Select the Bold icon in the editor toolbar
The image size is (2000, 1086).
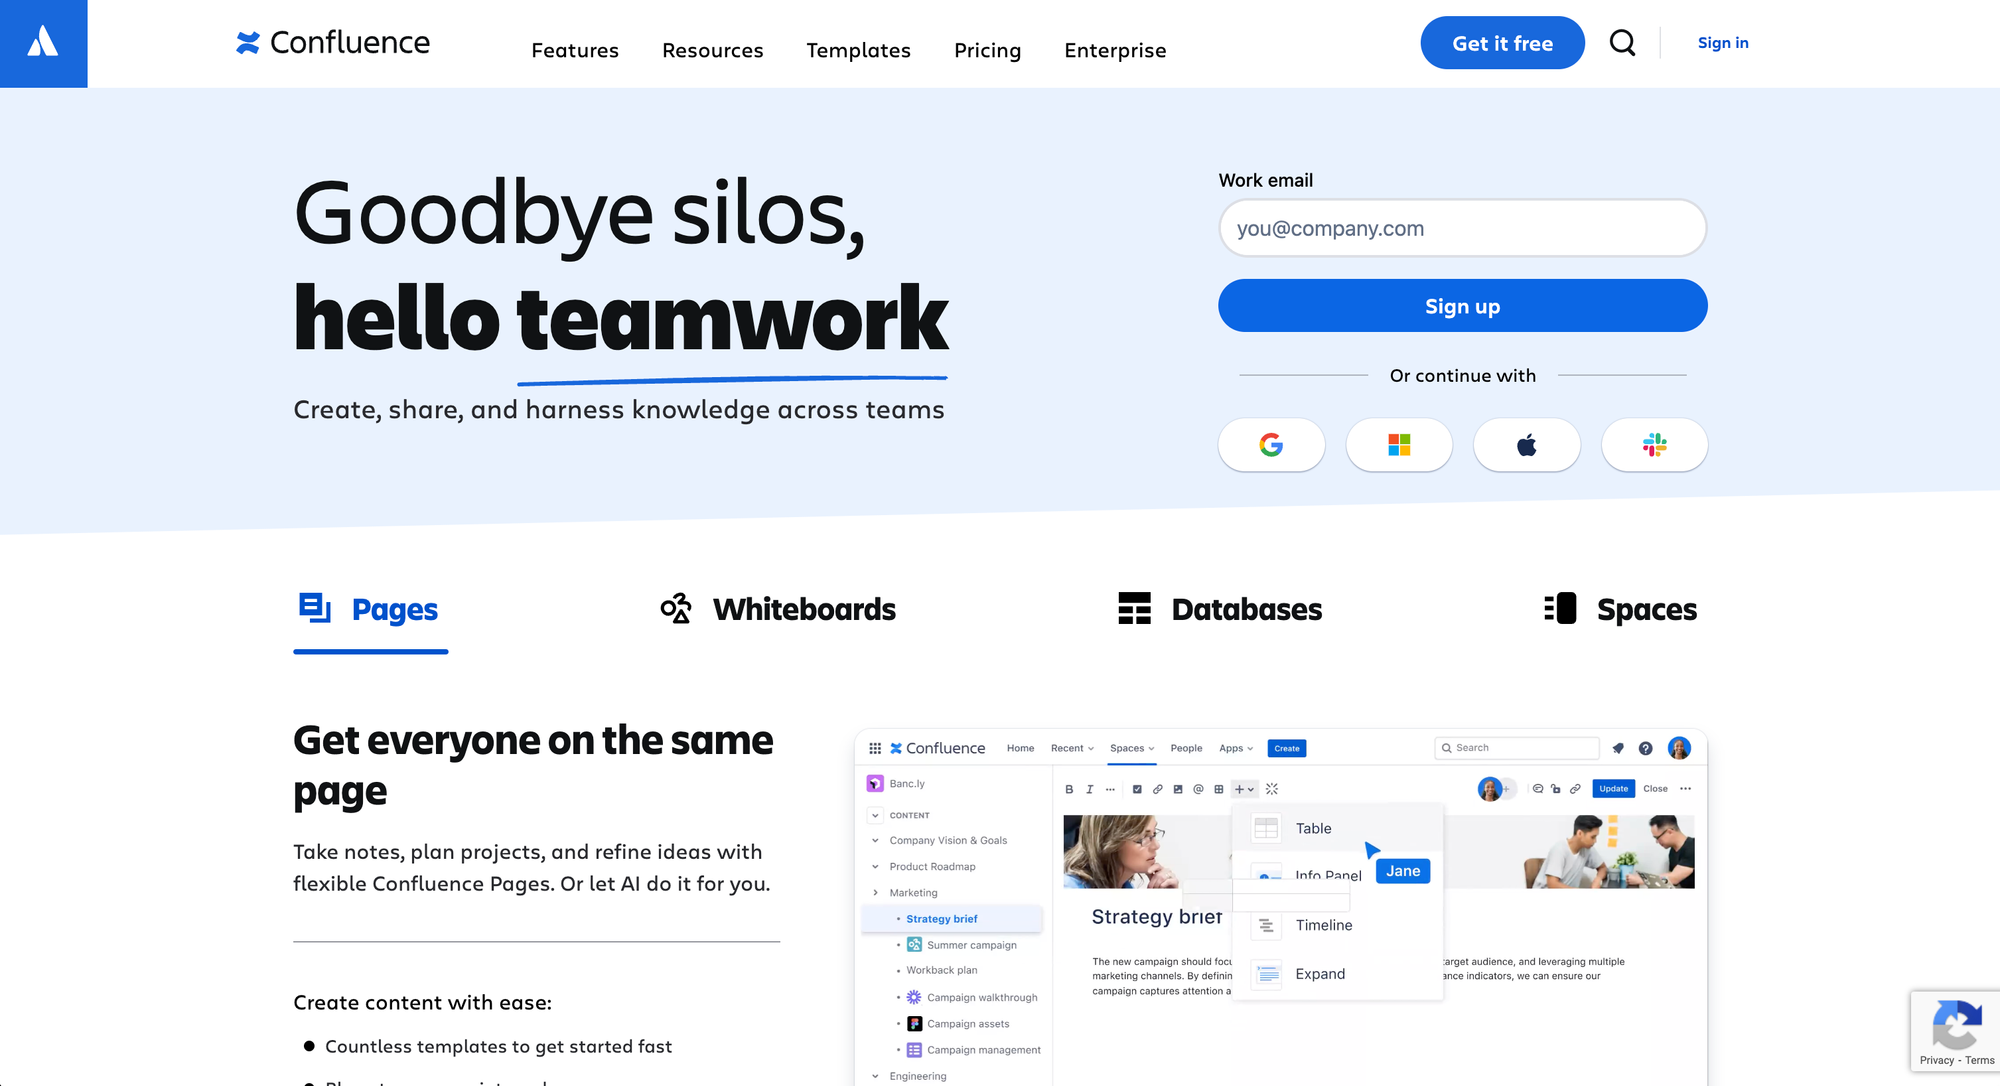point(1069,789)
